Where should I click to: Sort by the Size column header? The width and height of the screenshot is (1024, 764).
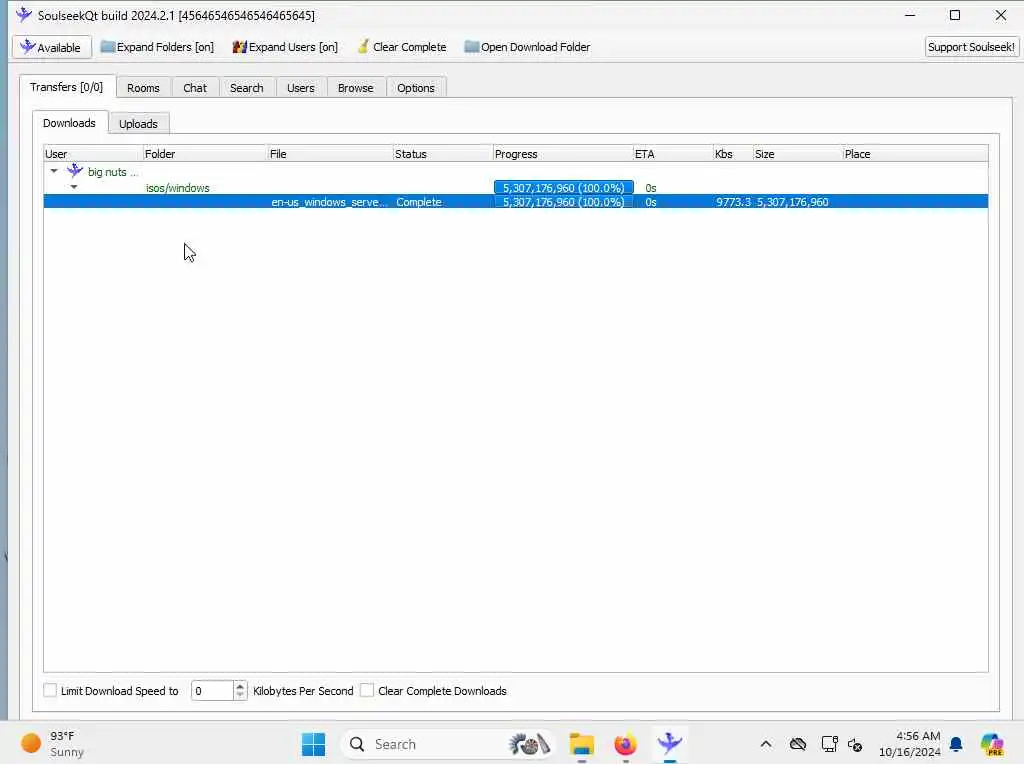(797, 153)
